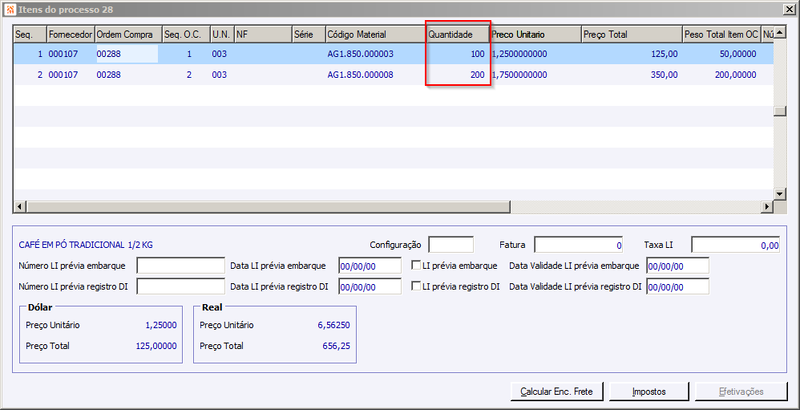
Task: Select the Preço Total column header
Action: pos(632,35)
